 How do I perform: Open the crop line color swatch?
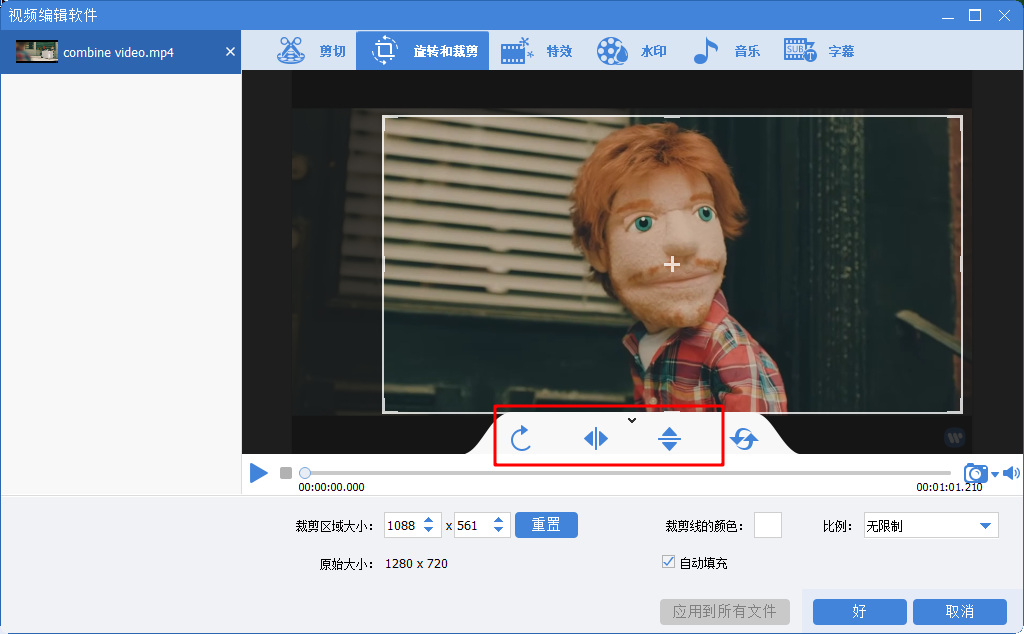coord(768,525)
